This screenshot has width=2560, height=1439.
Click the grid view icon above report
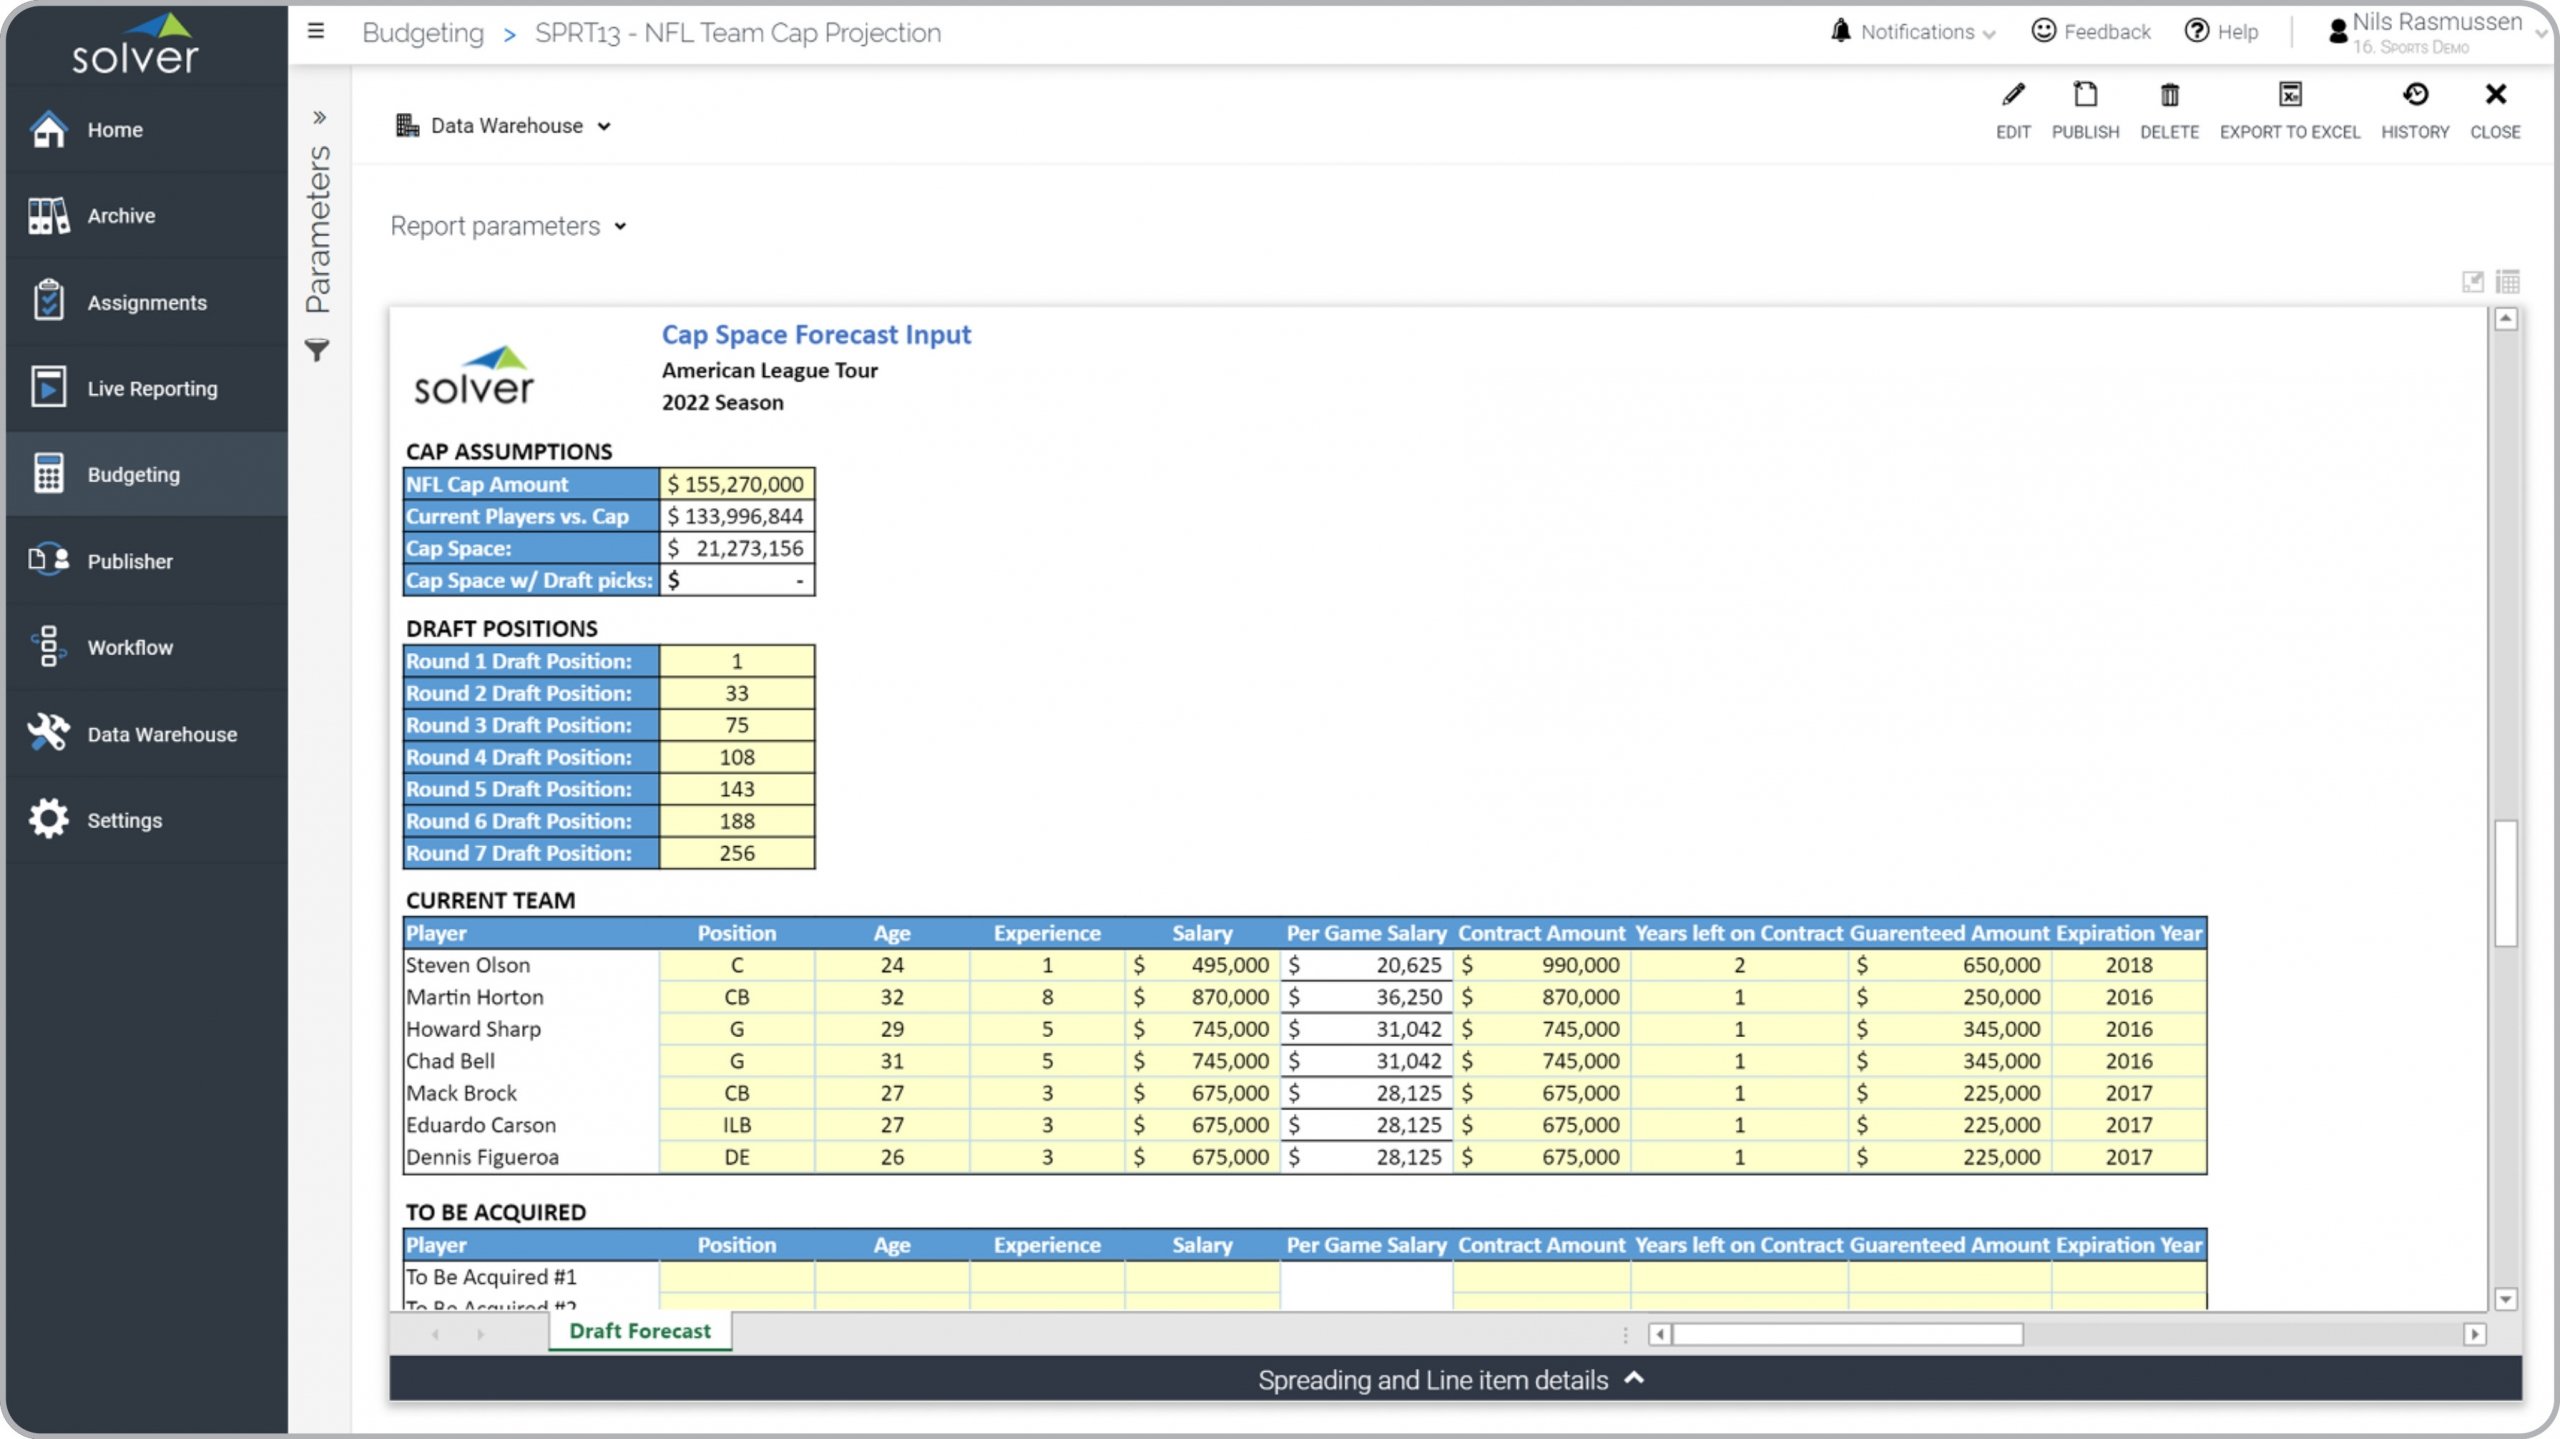2507,282
